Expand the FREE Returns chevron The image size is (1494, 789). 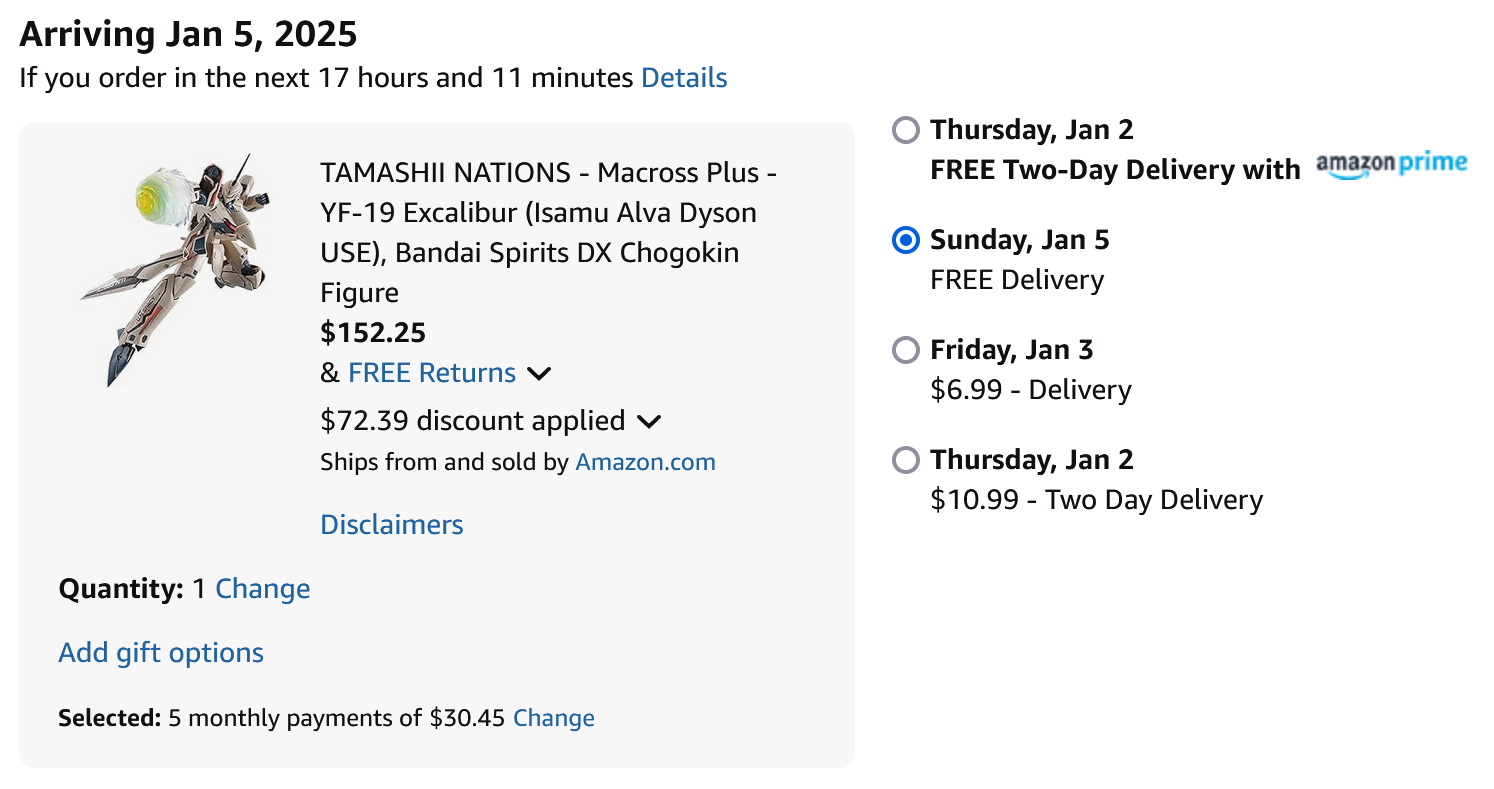coord(539,374)
